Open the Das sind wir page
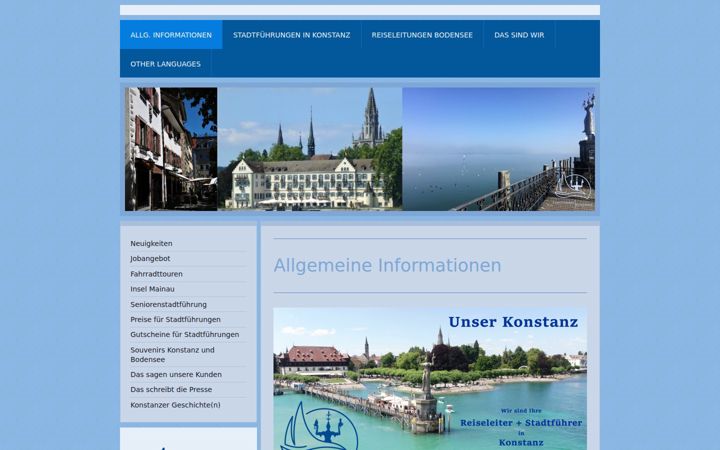This screenshot has width=720, height=450. 519,35
